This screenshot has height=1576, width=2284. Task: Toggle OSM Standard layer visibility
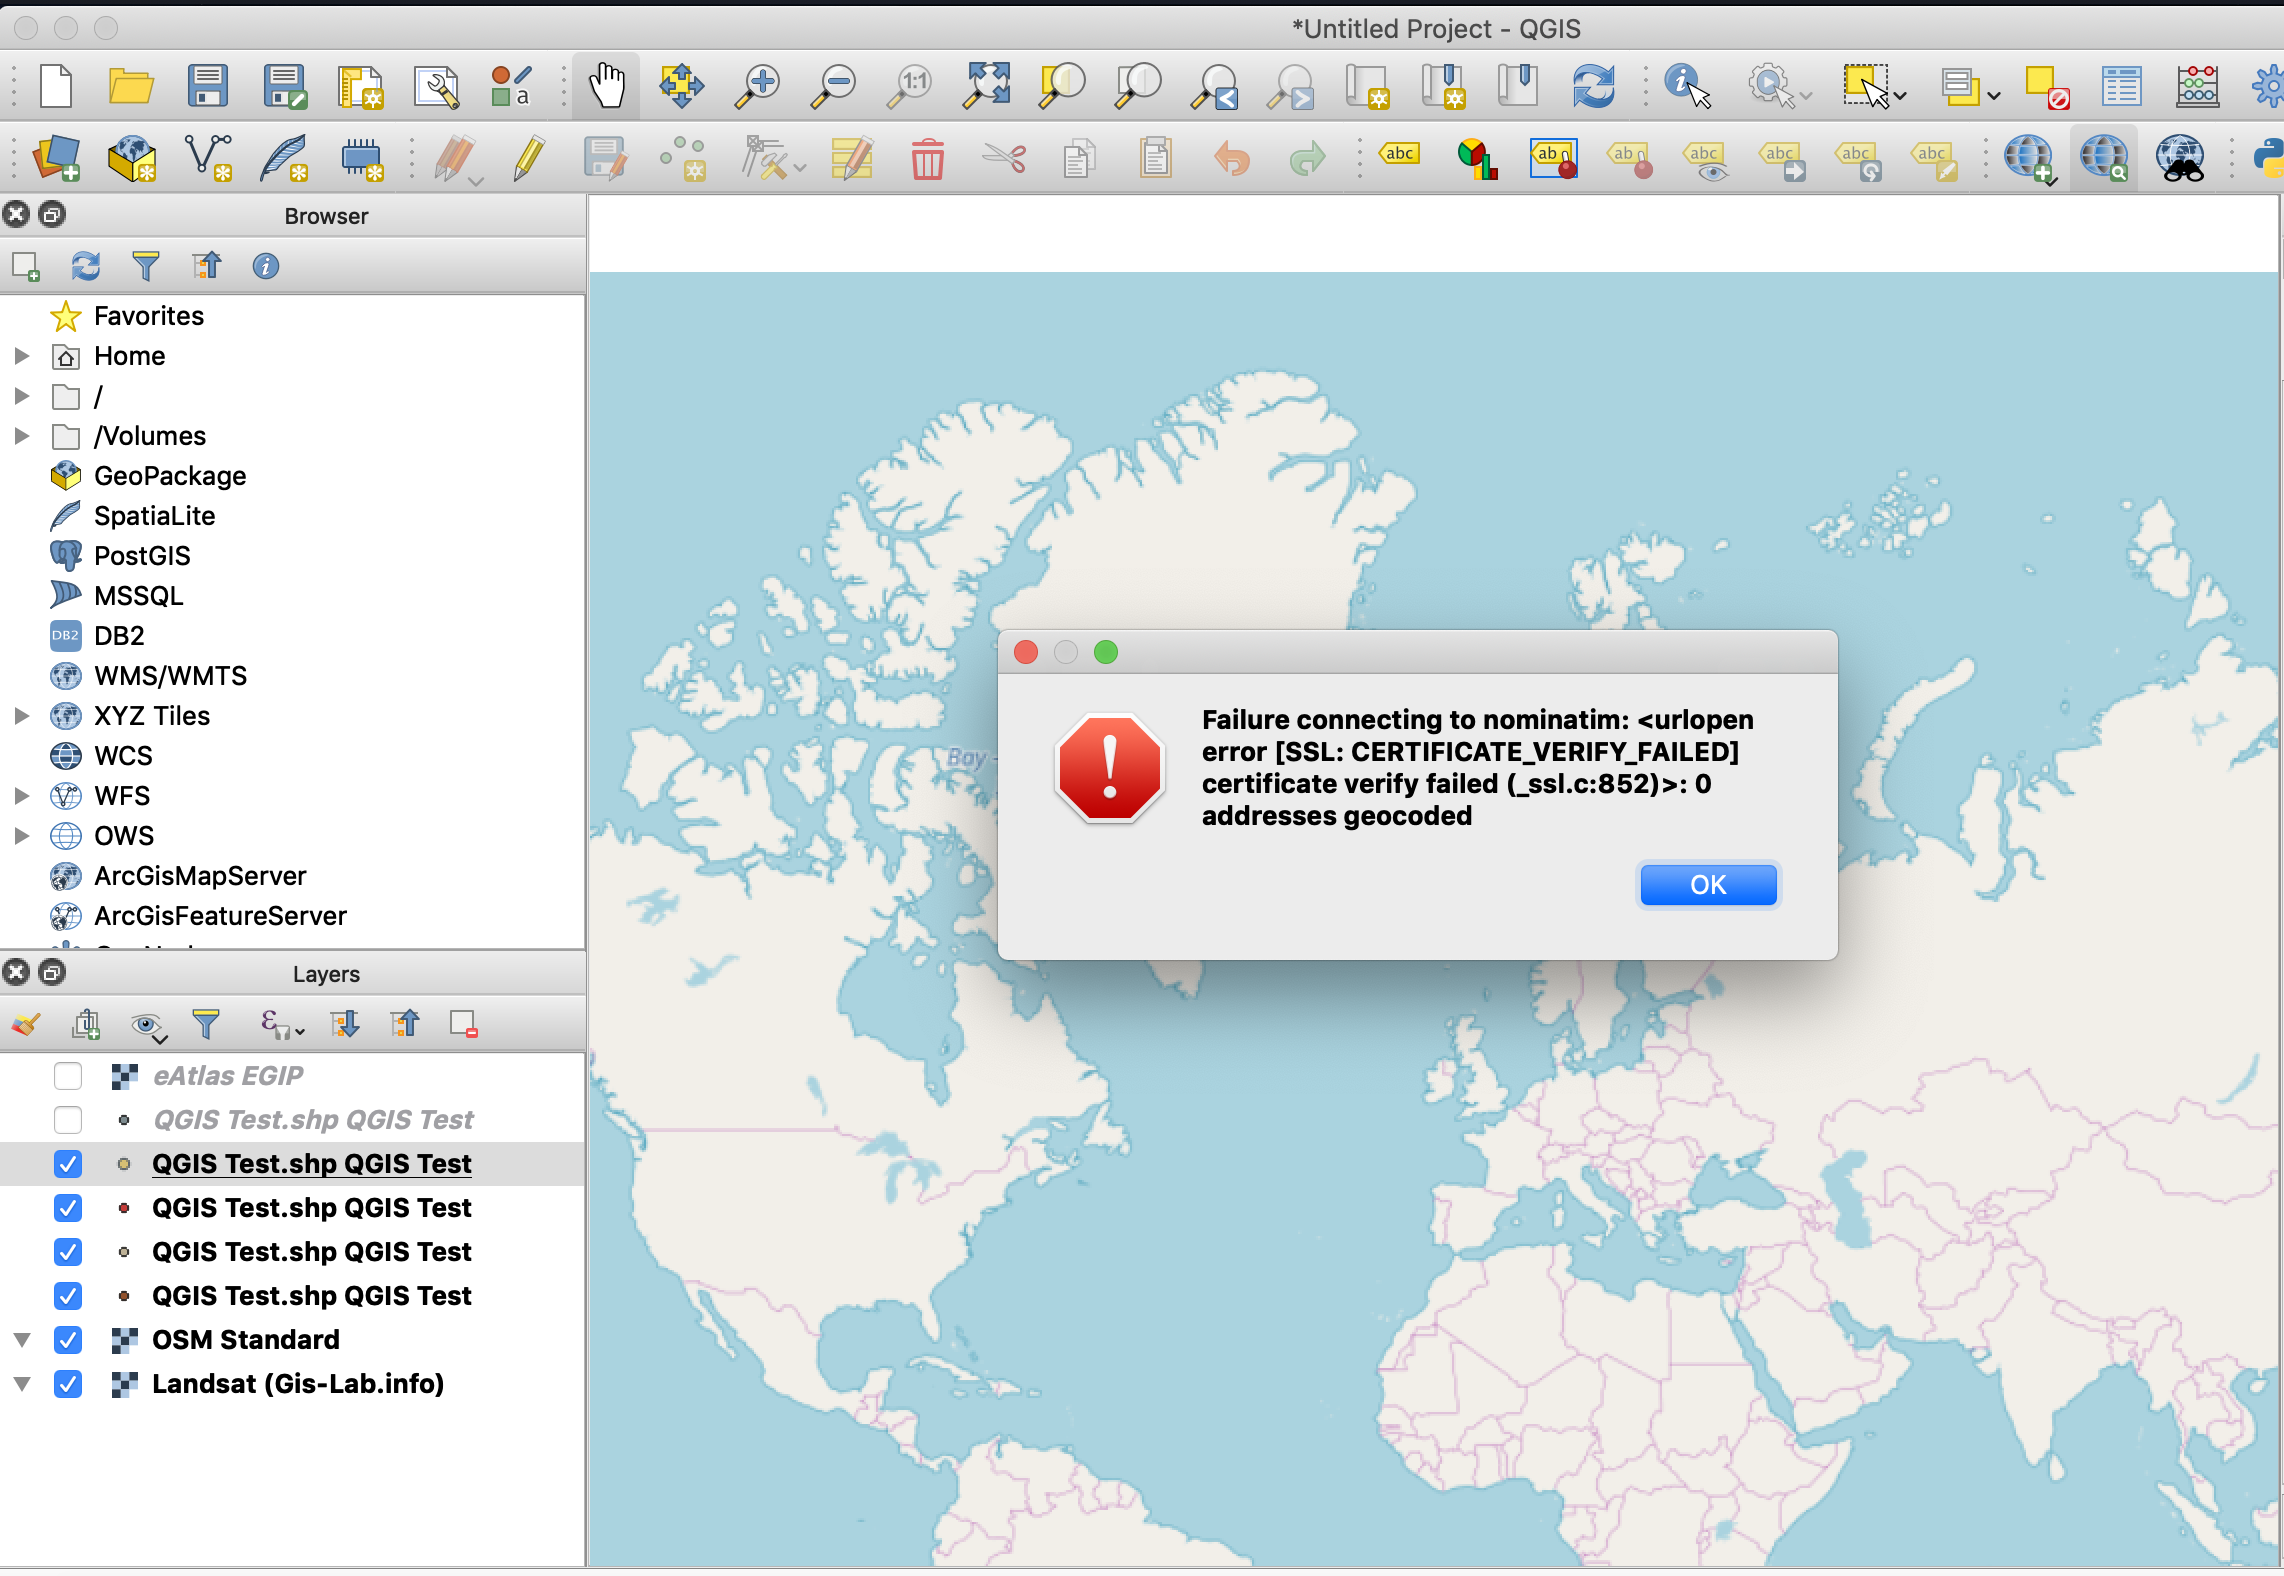coord(68,1340)
